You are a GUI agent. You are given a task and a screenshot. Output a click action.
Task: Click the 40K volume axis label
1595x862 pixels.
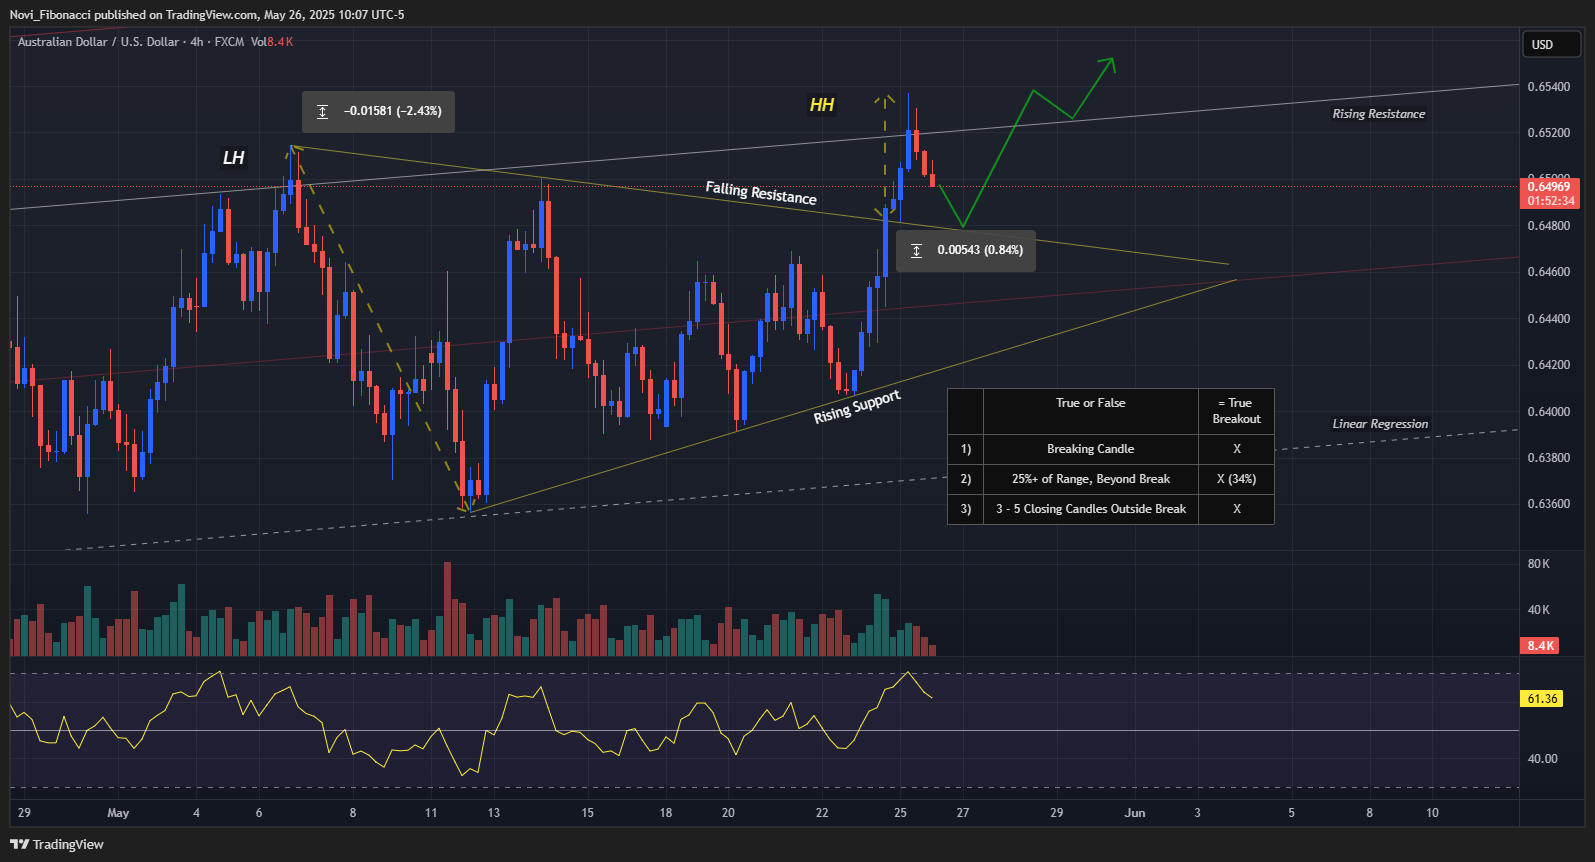tap(1539, 610)
